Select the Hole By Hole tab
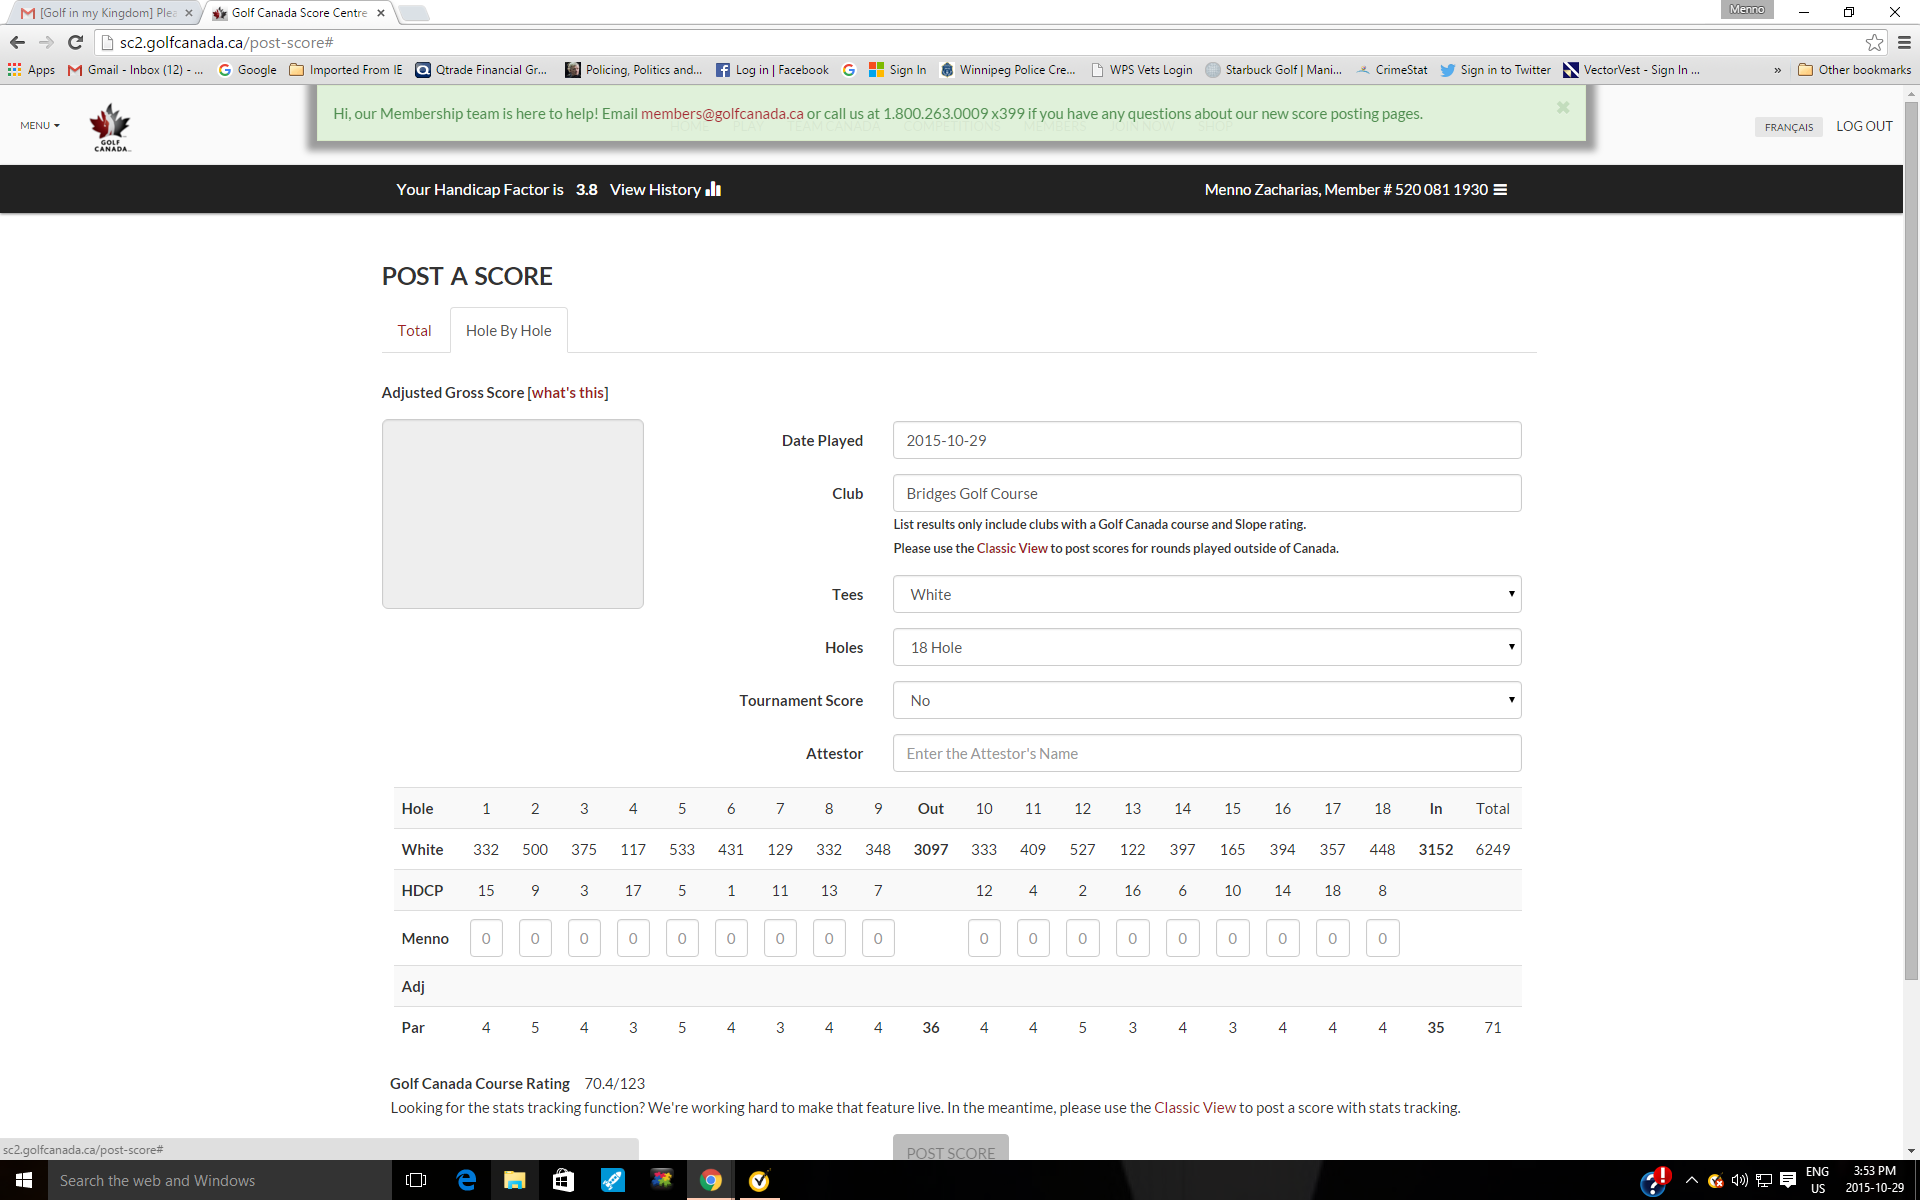This screenshot has width=1920, height=1200. (508, 331)
